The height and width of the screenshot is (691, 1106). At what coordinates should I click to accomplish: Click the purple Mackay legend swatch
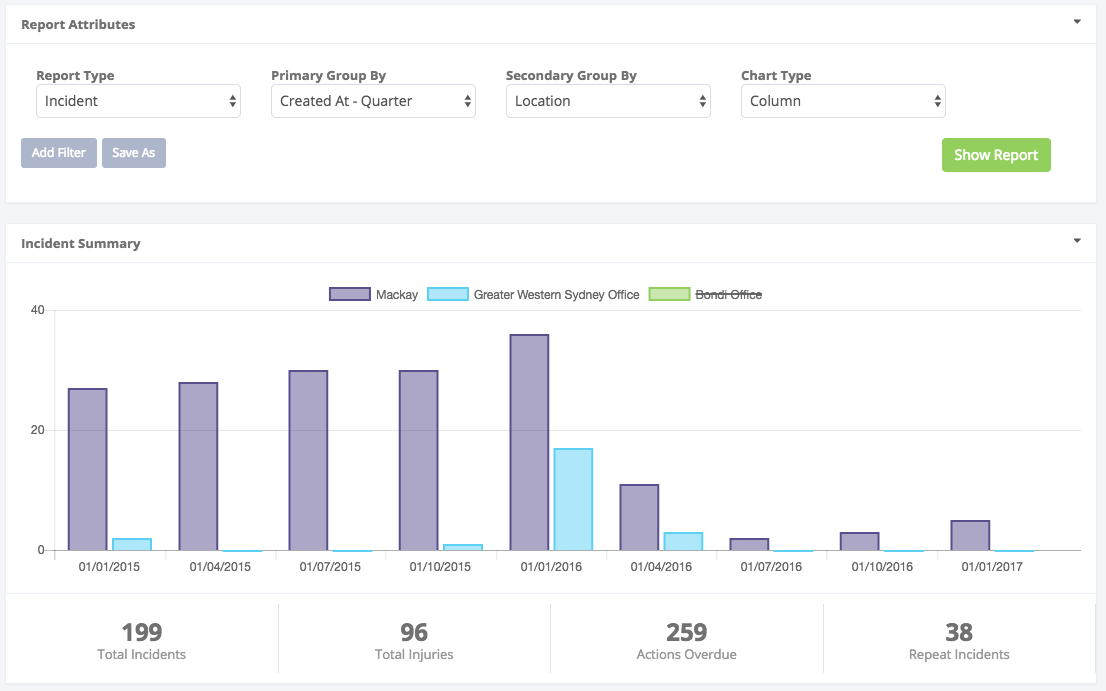[349, 294]
